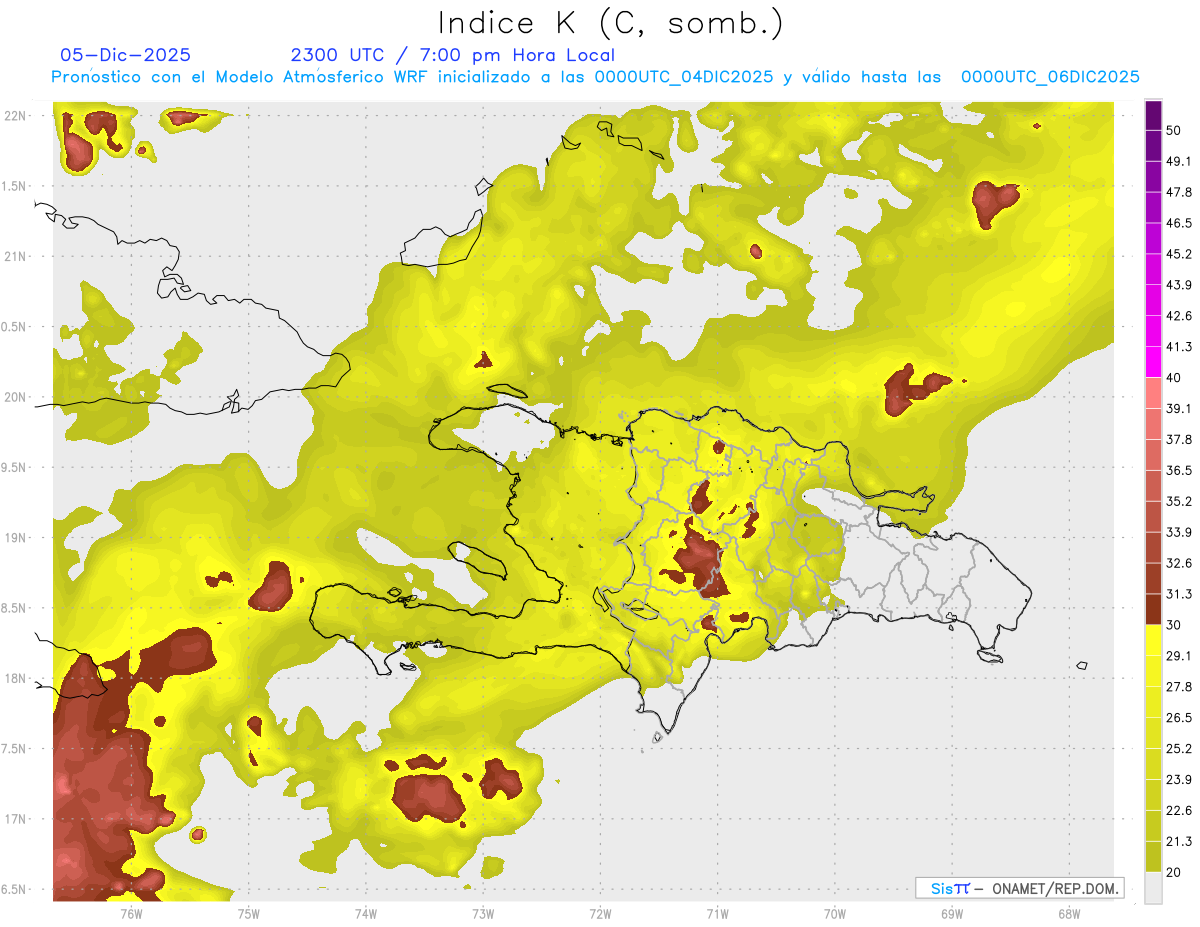1200x927 pixels.
Task: Click the color bar value '45.2'
Action: [1179, 254]
